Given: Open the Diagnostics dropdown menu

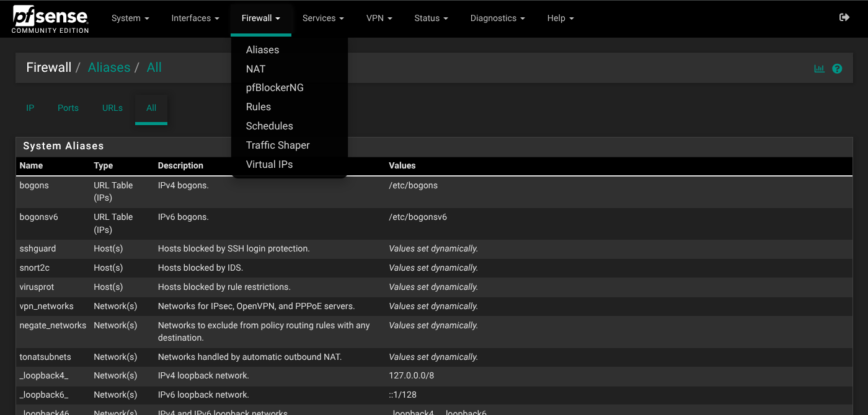Looking at the screenshot, I should [x=497, y=18].
